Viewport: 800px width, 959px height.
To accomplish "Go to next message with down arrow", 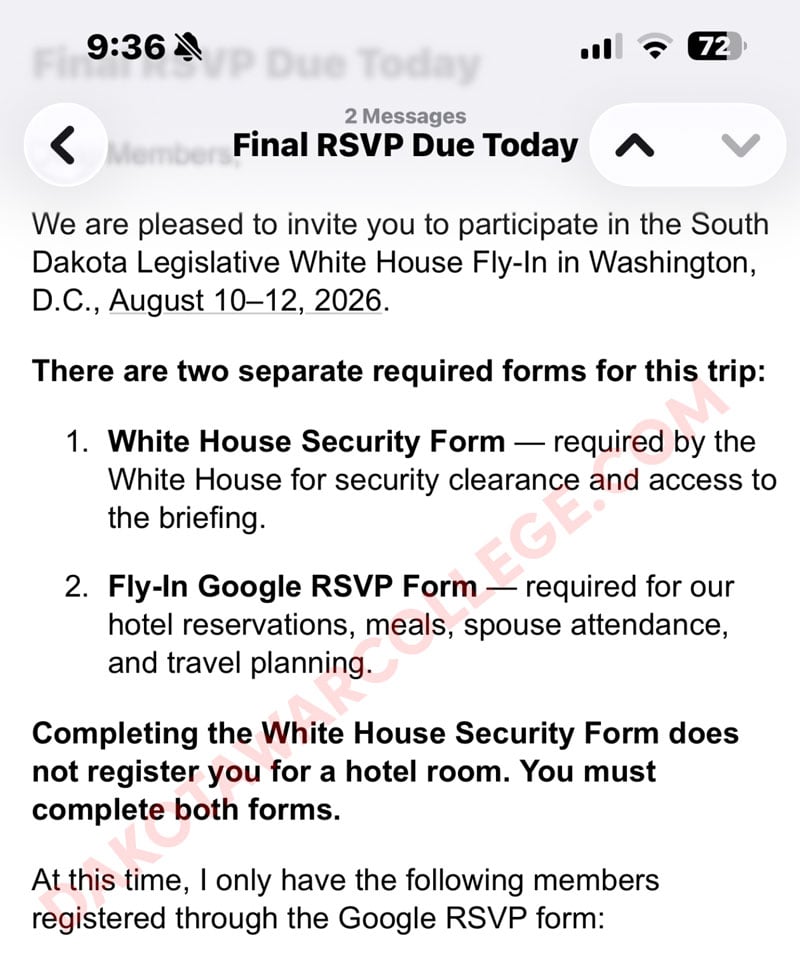I will click(740, 146).
